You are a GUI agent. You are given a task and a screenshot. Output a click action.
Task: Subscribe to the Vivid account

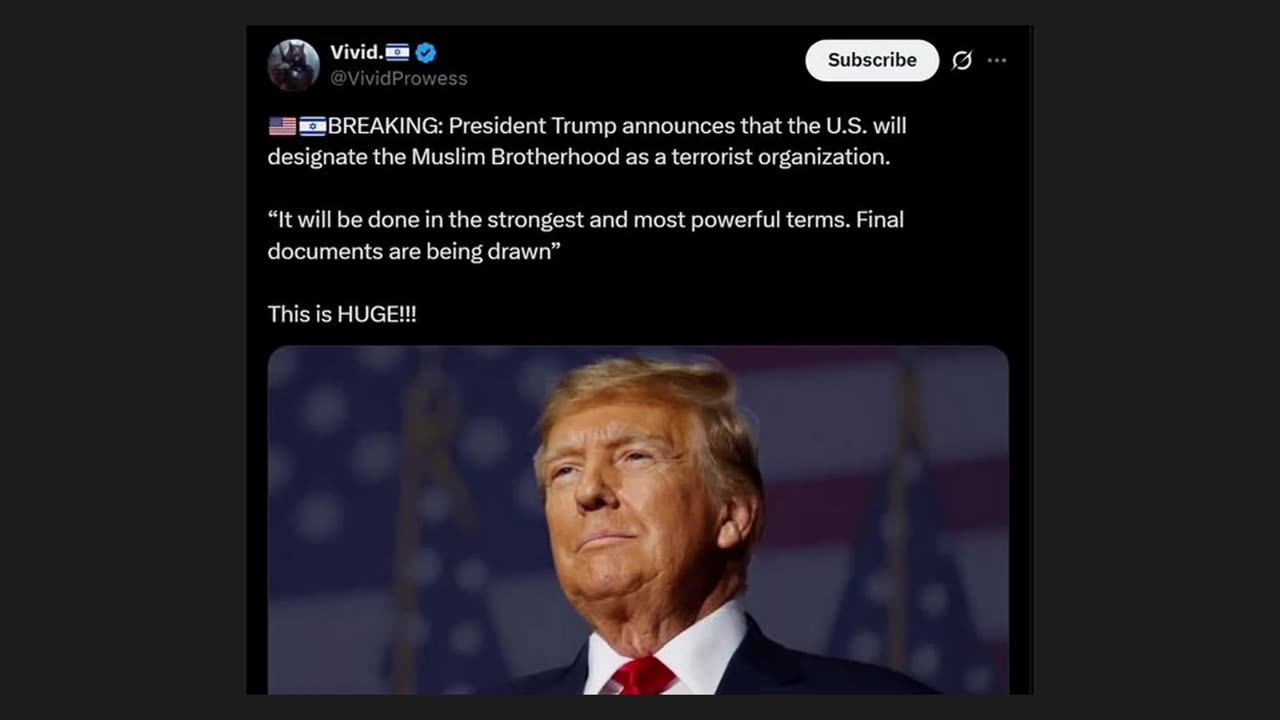pos(872,60)
